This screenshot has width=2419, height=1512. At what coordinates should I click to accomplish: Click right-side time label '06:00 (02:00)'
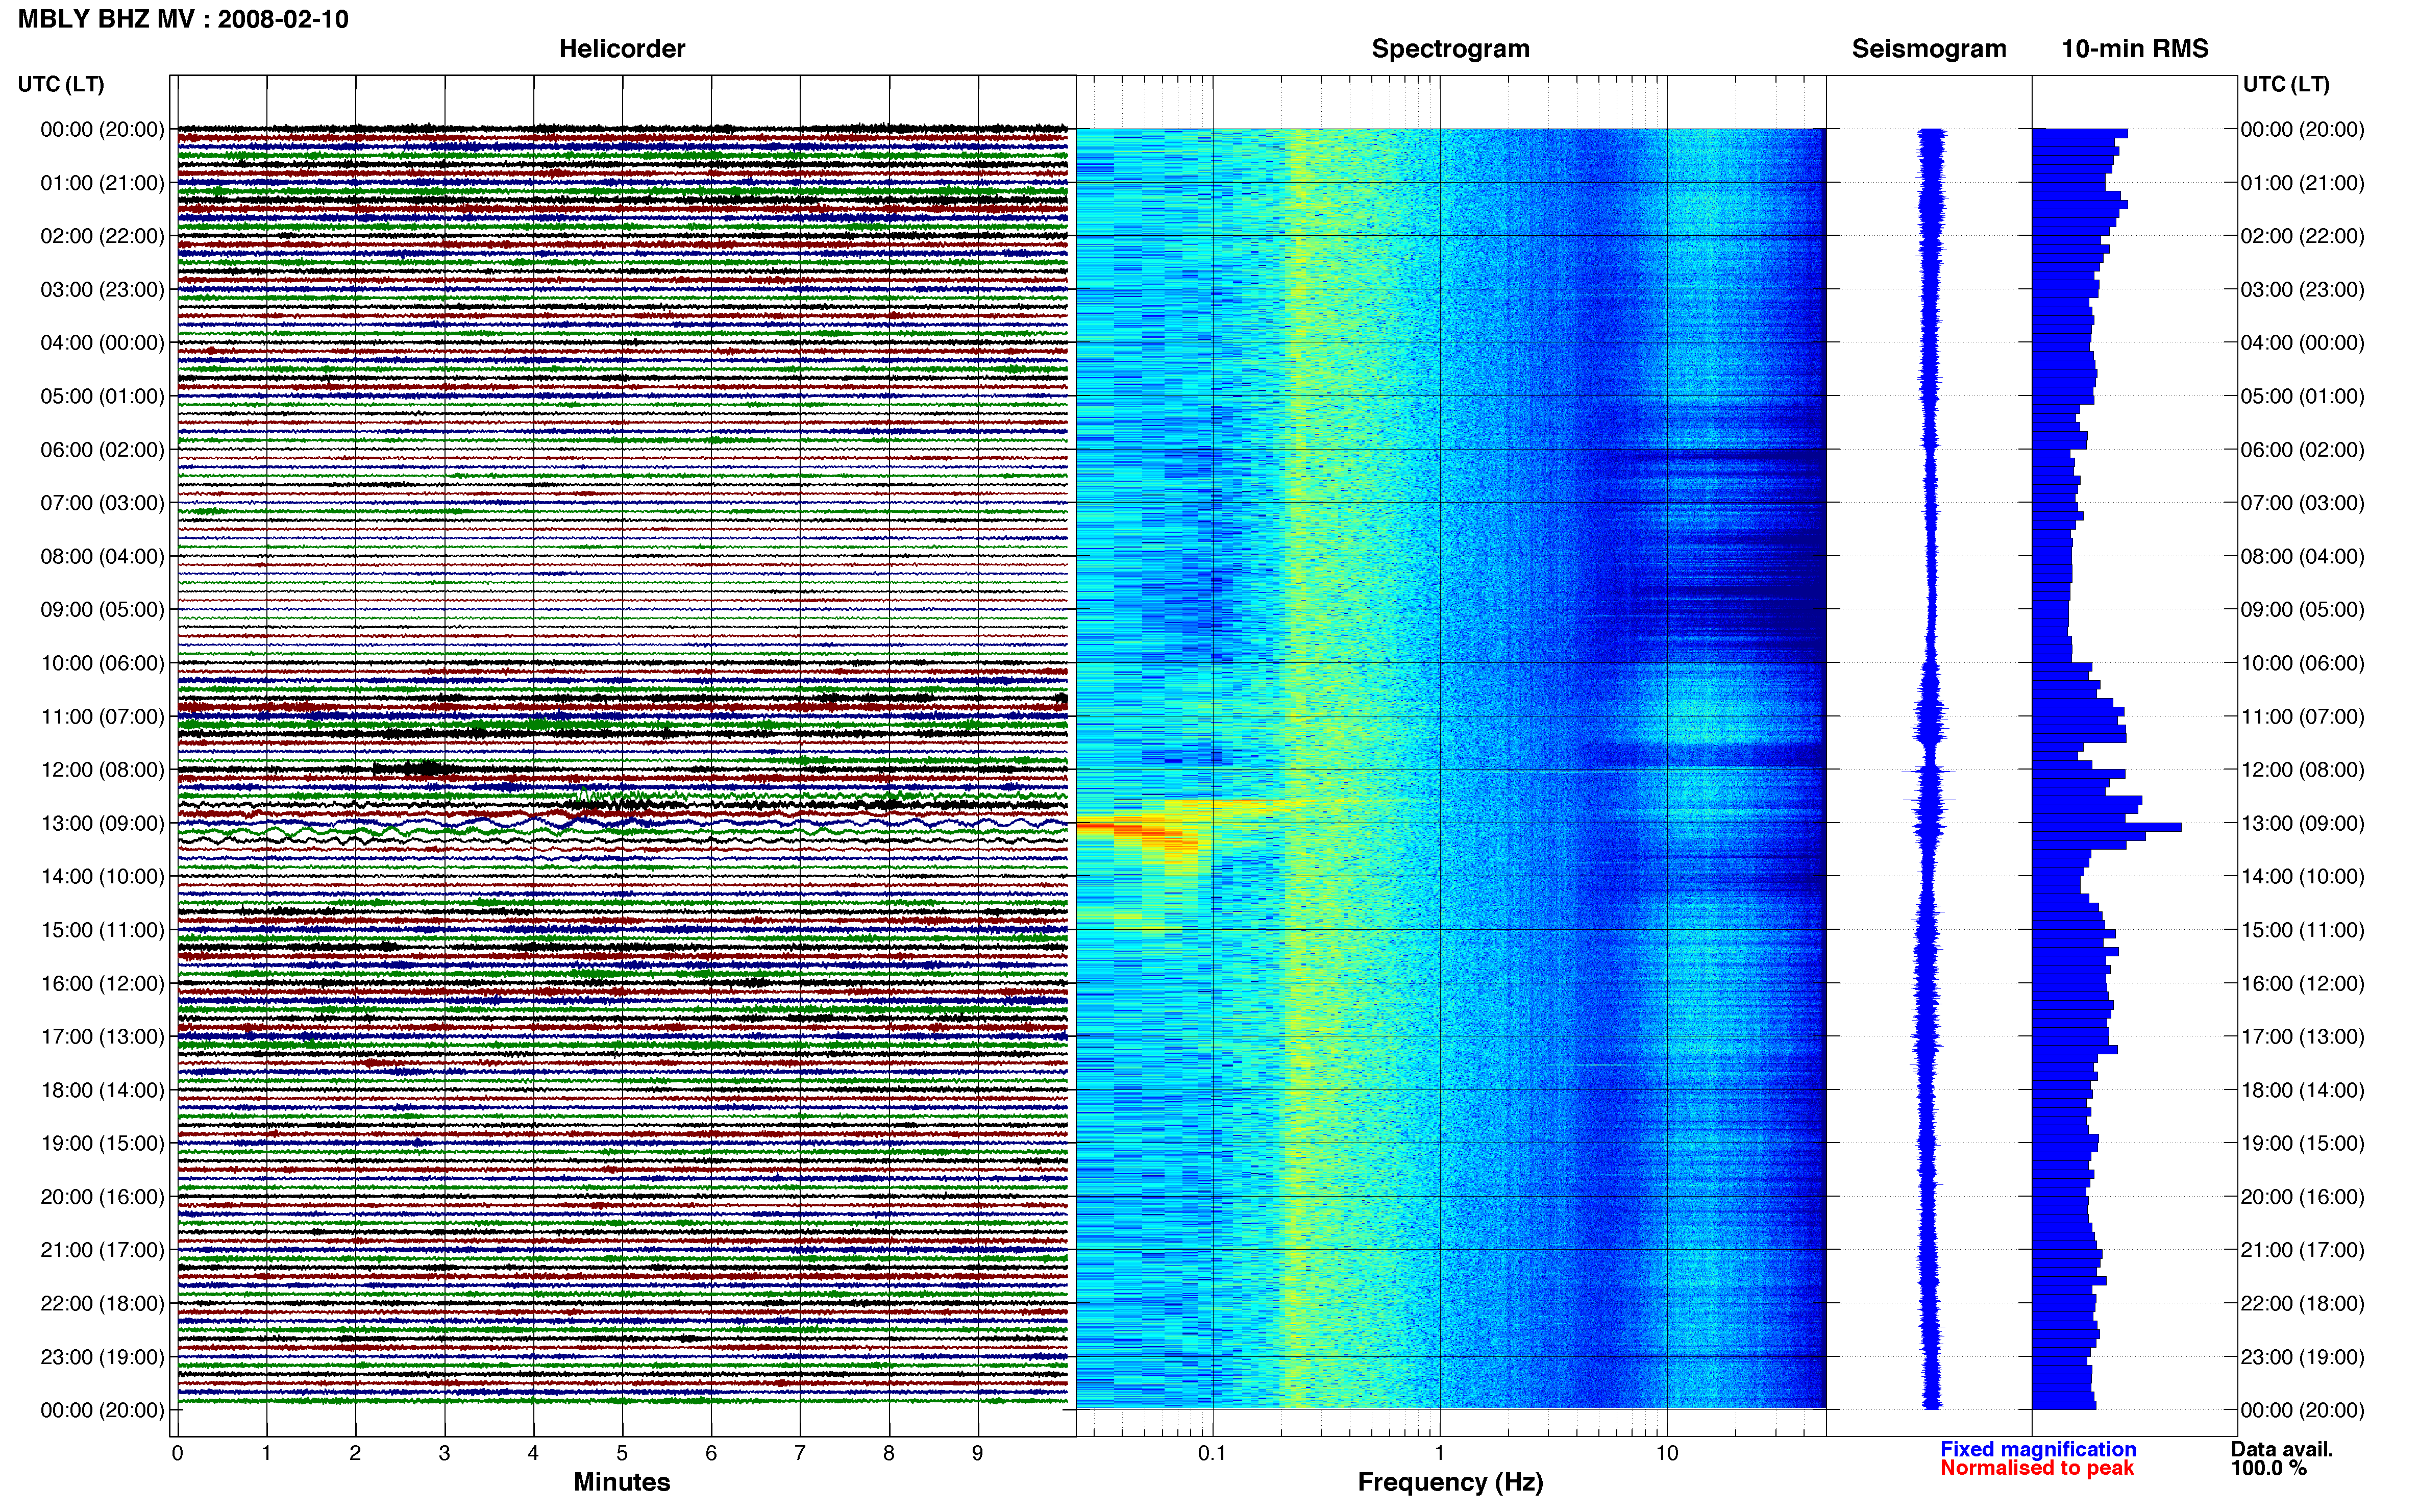click(x=2302, y=450)
